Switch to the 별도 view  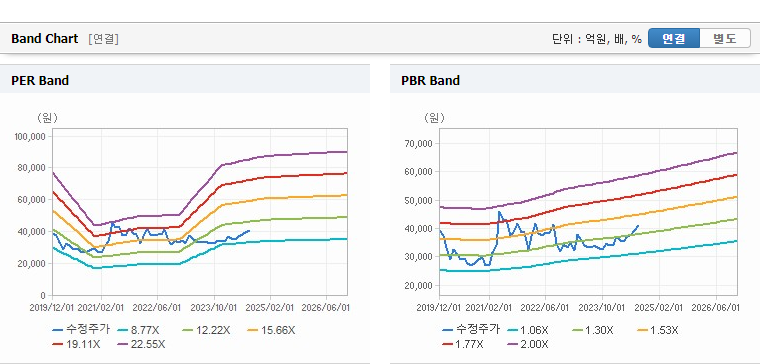click(725, 38)
